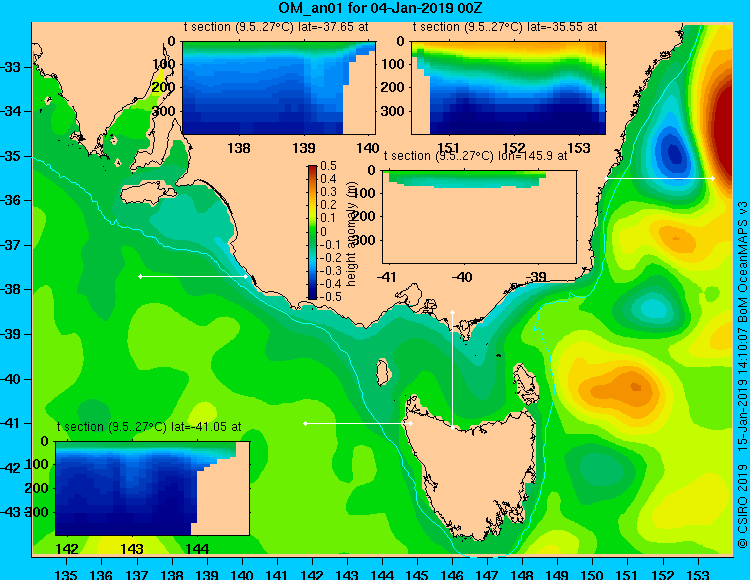
Task: Click the "lat=-41.05" temperature section title
Action: pyautogui.click(x=149, y=427)
